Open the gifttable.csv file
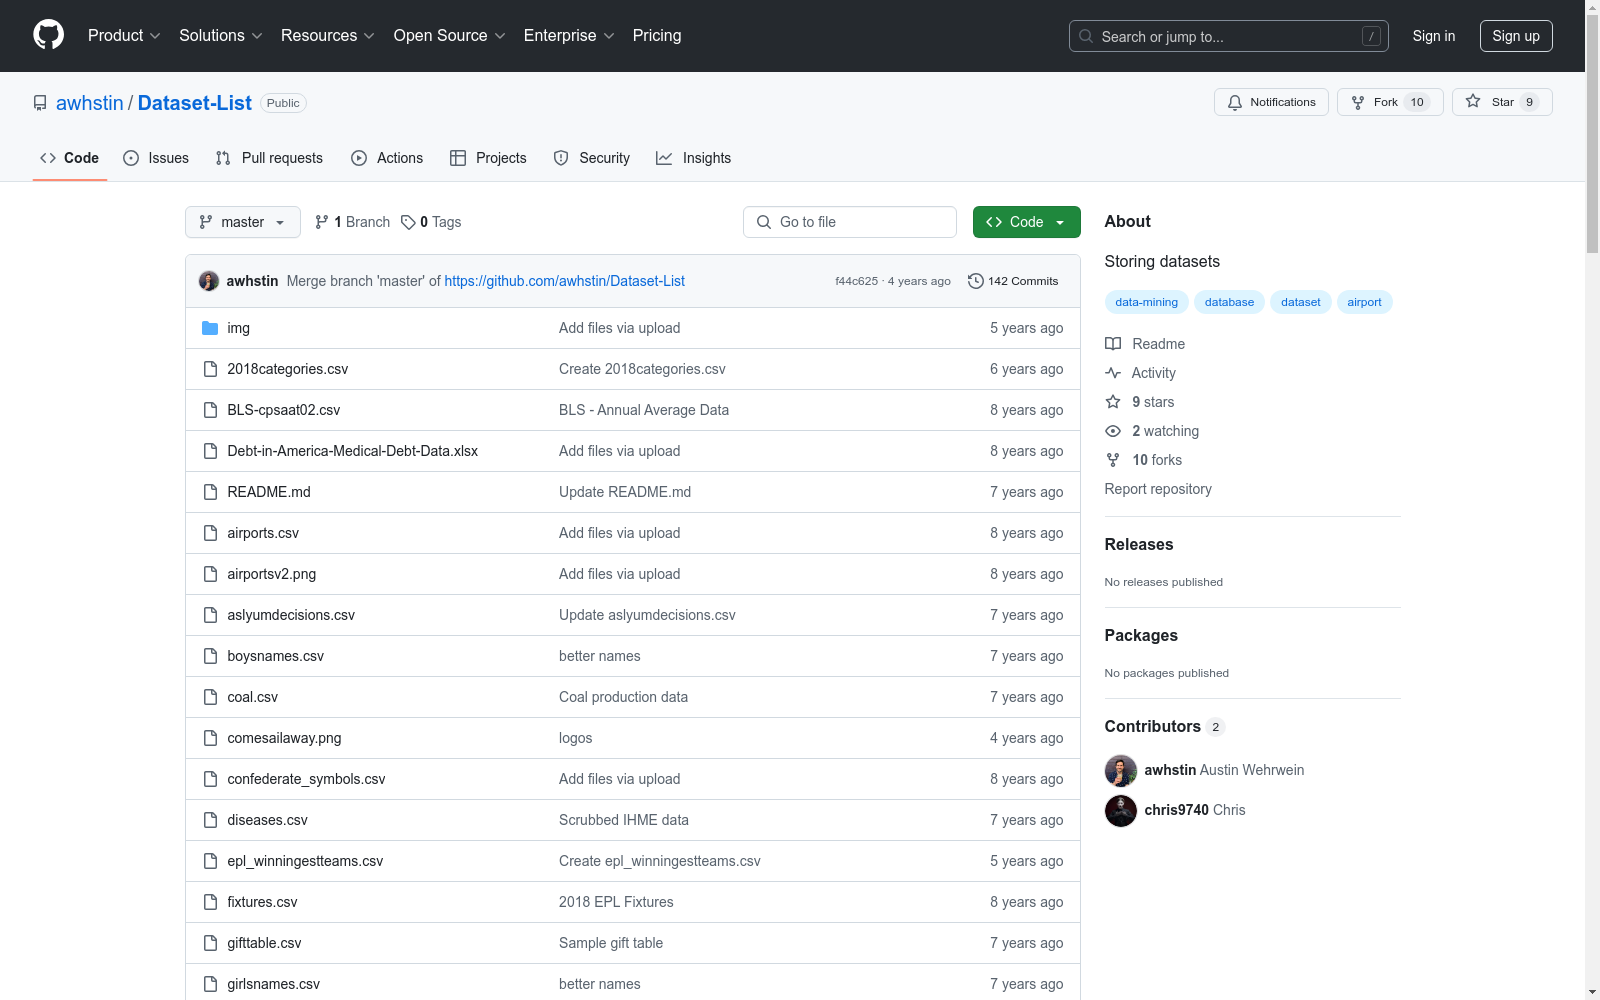 [264, 943]
